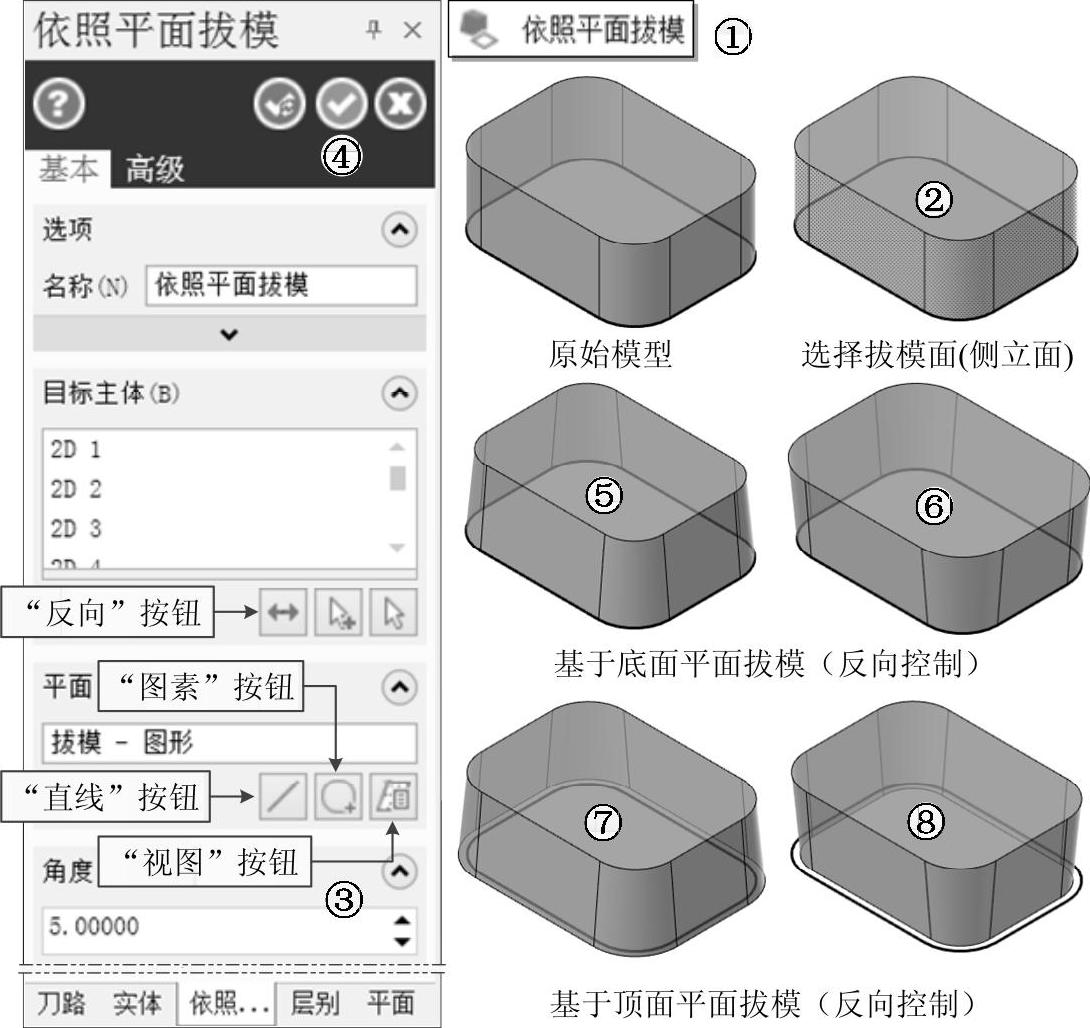Click the help question mark icon

coord(58,104)
